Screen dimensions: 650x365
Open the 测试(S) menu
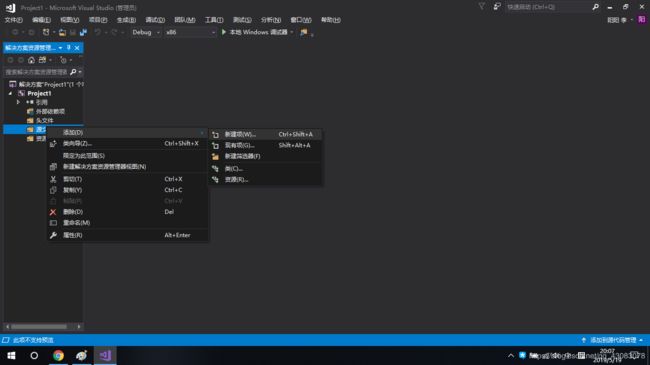tap(242, 20)
